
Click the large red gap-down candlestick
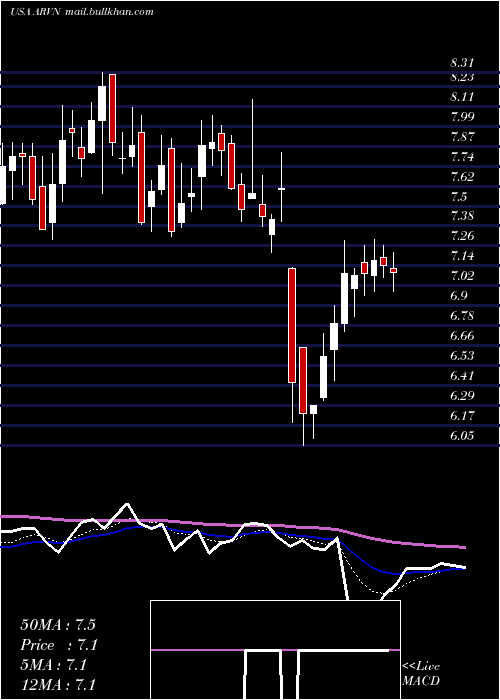tap(292, 325)
